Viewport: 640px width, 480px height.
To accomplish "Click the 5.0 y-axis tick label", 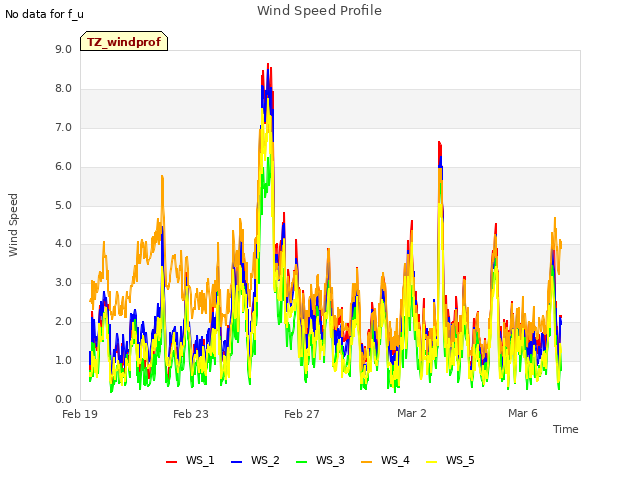I will pyautogui.click(x=63, y=205).
